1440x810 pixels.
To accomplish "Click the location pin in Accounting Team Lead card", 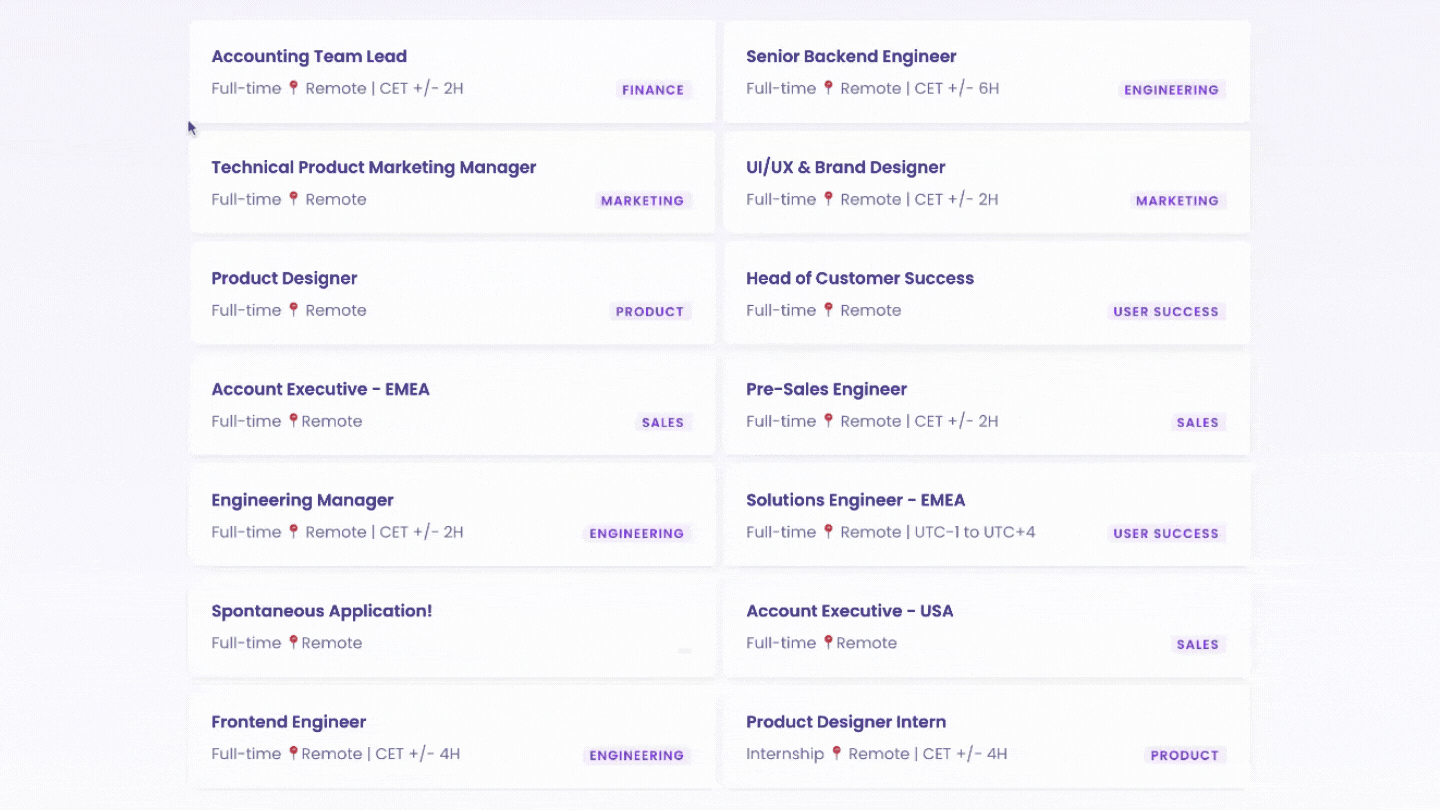I will 293,88.
